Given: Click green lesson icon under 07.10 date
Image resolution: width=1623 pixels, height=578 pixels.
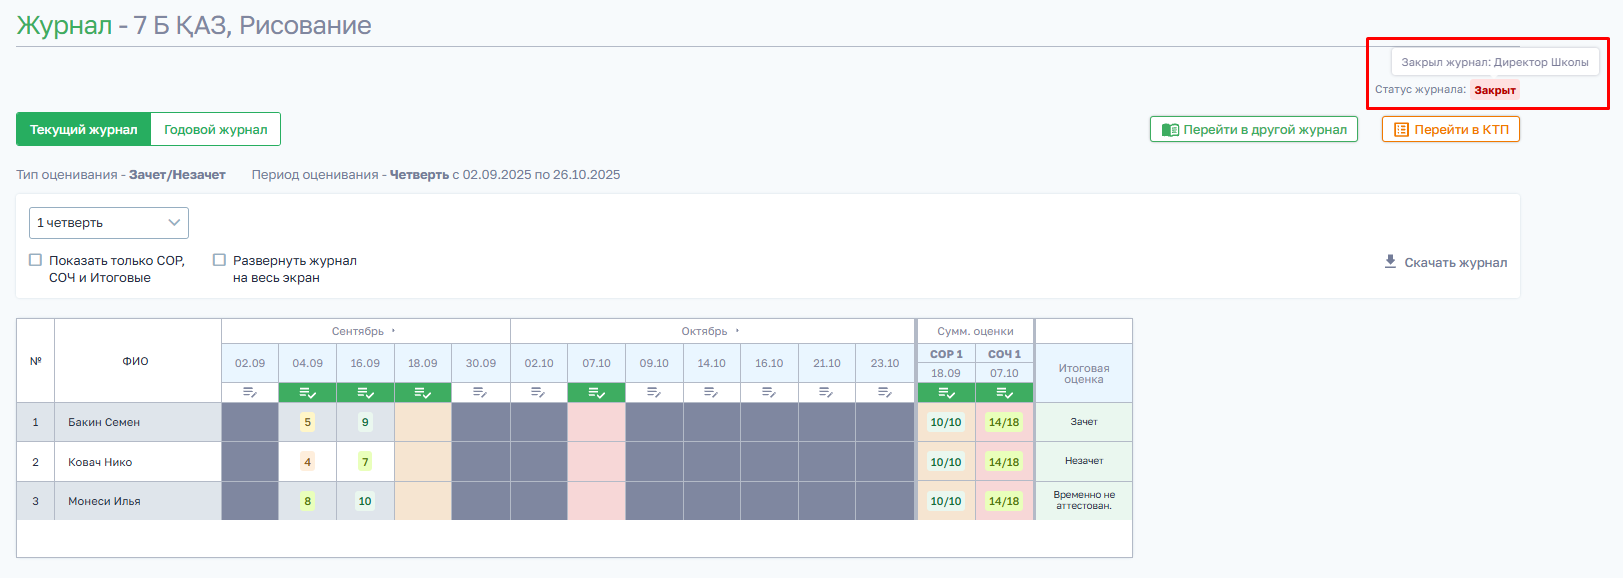Looking at the screenshot, I should click(597, 393).
